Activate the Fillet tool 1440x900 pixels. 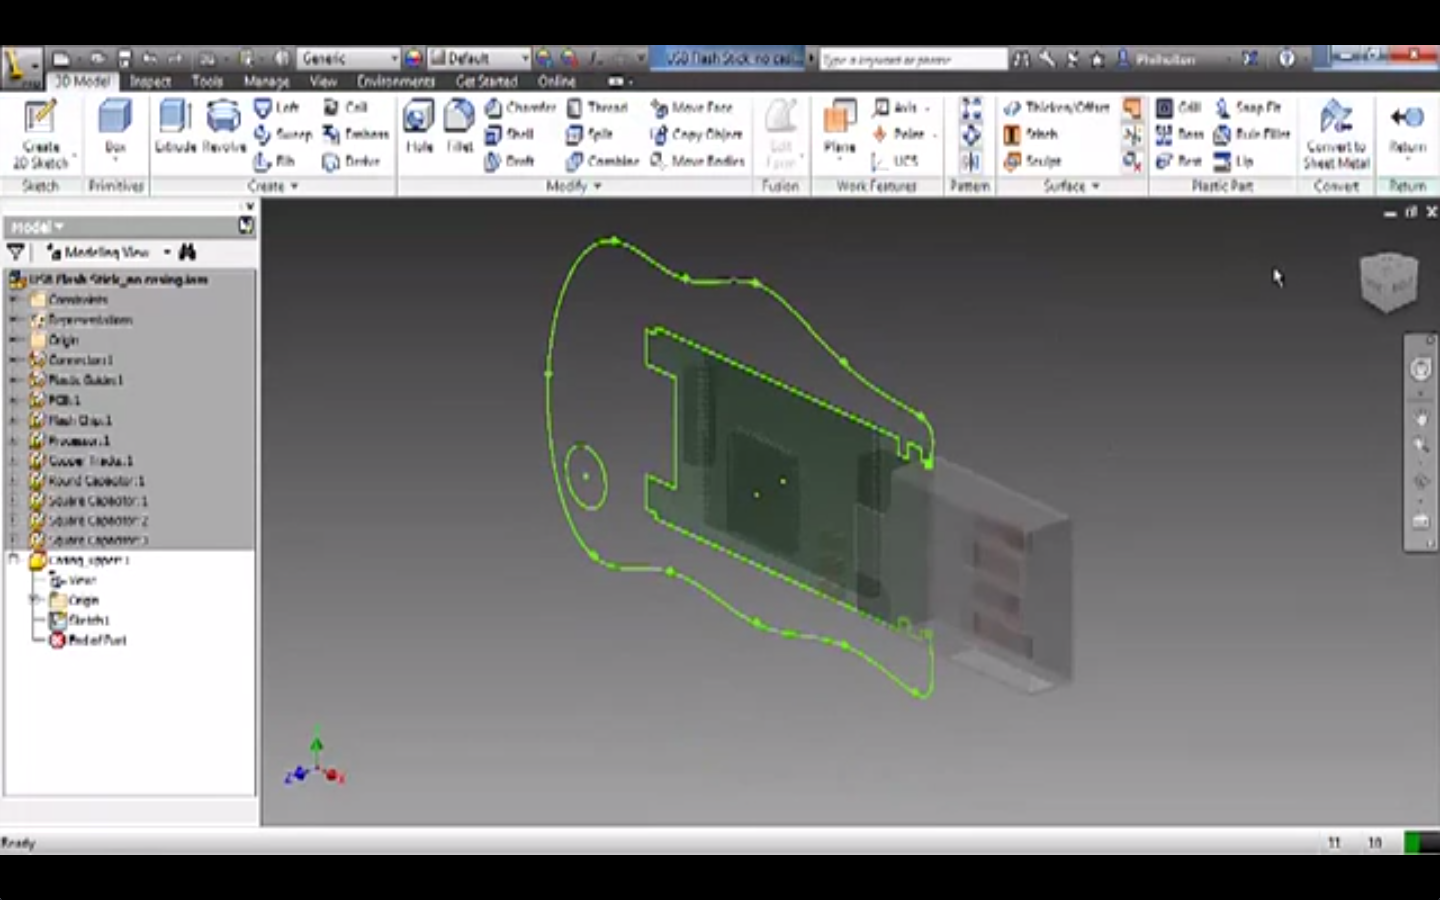(x=459, y=127)
